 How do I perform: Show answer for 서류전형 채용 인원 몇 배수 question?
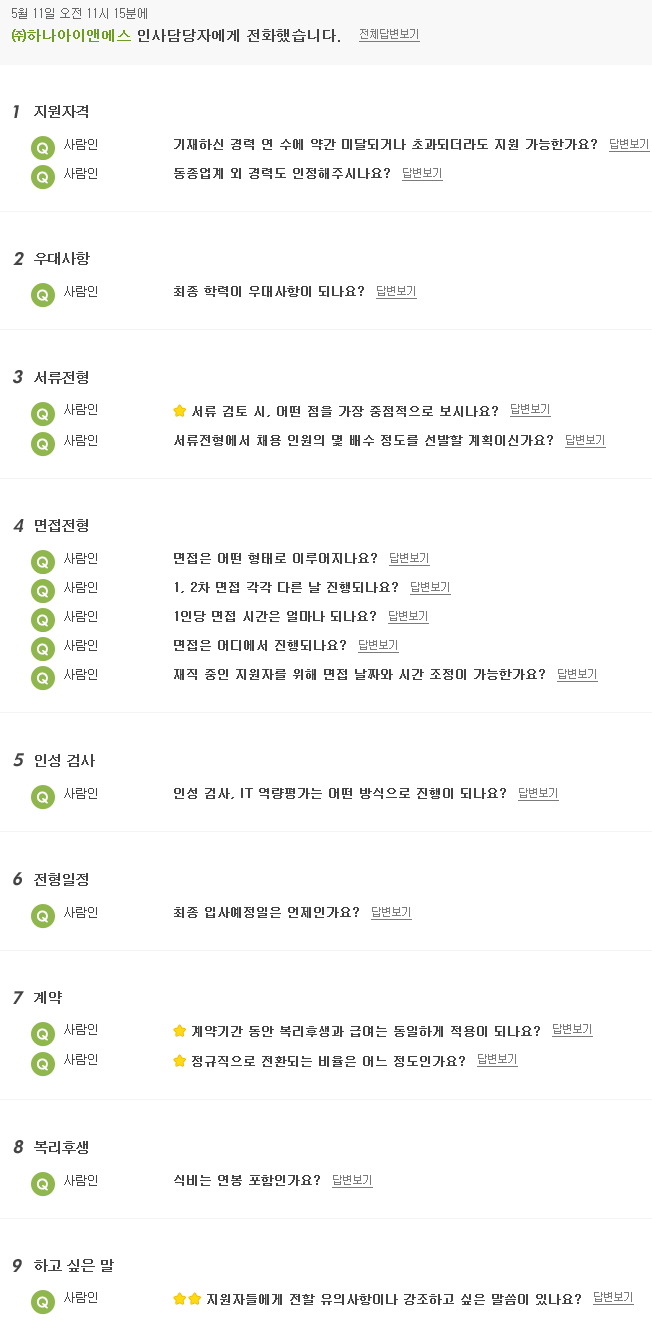(x=585, y=440)
